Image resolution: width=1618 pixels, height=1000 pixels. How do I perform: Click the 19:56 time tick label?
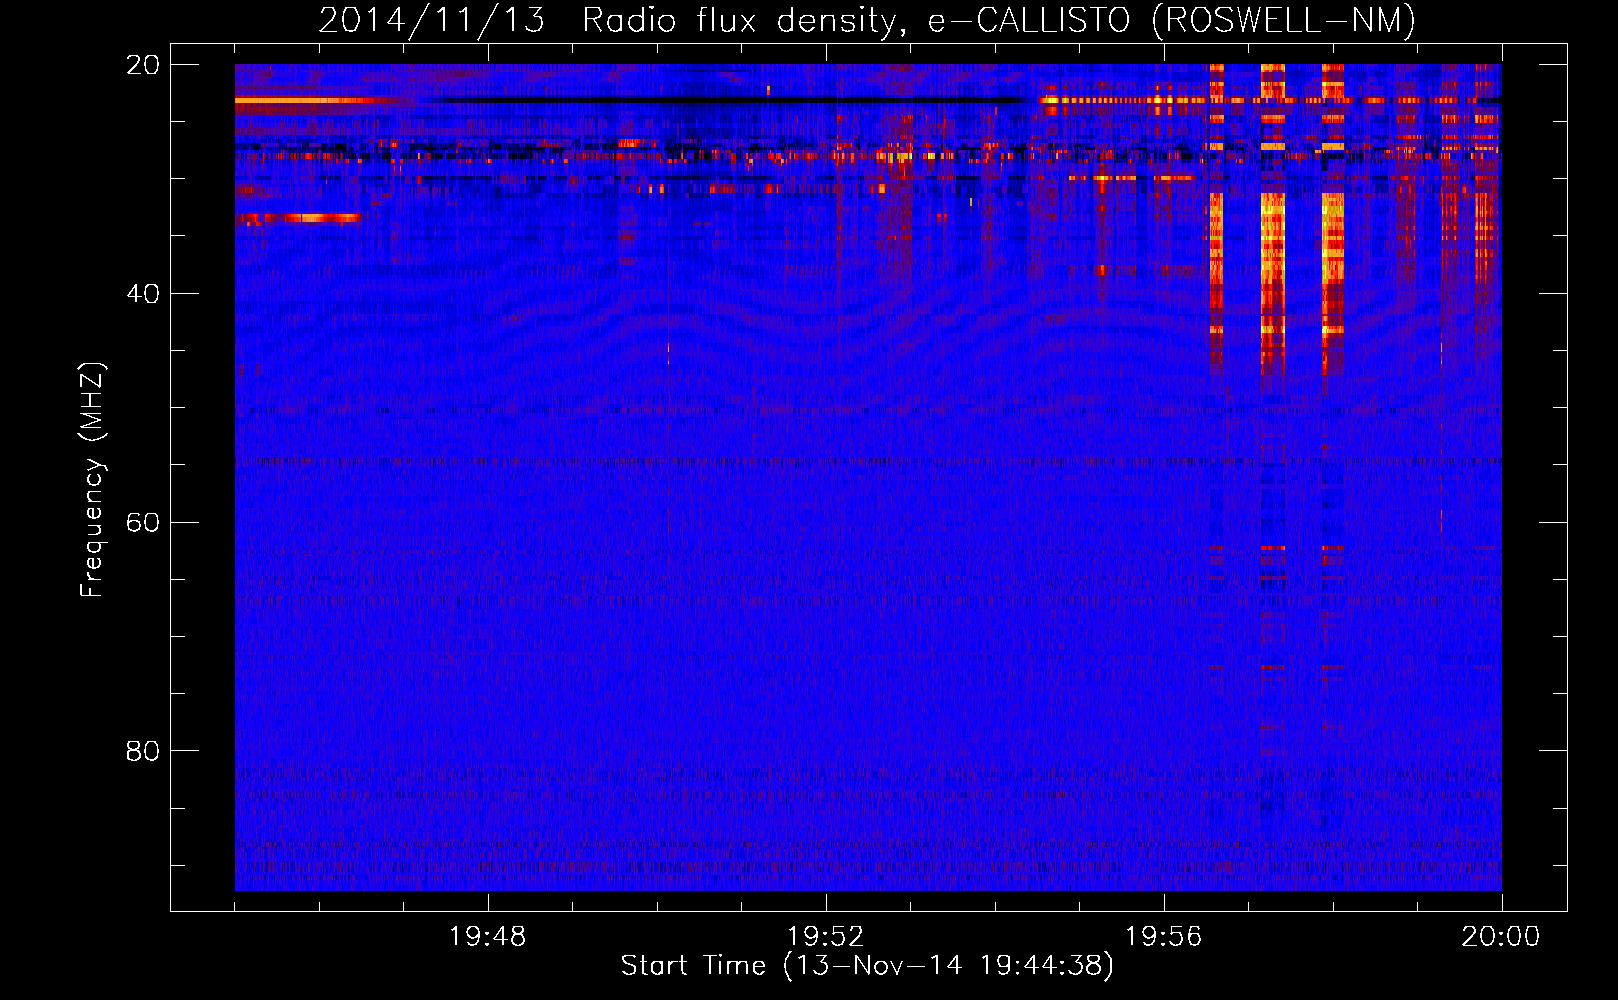point(1163,937)
